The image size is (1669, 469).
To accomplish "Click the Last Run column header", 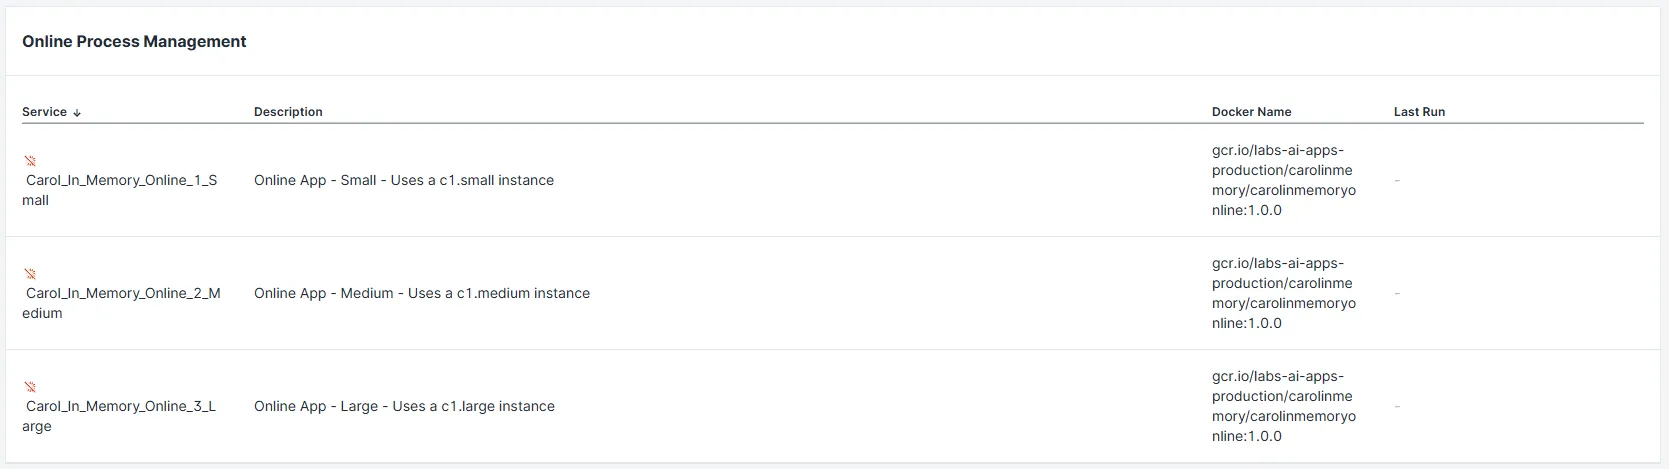I will (1419, 112).
